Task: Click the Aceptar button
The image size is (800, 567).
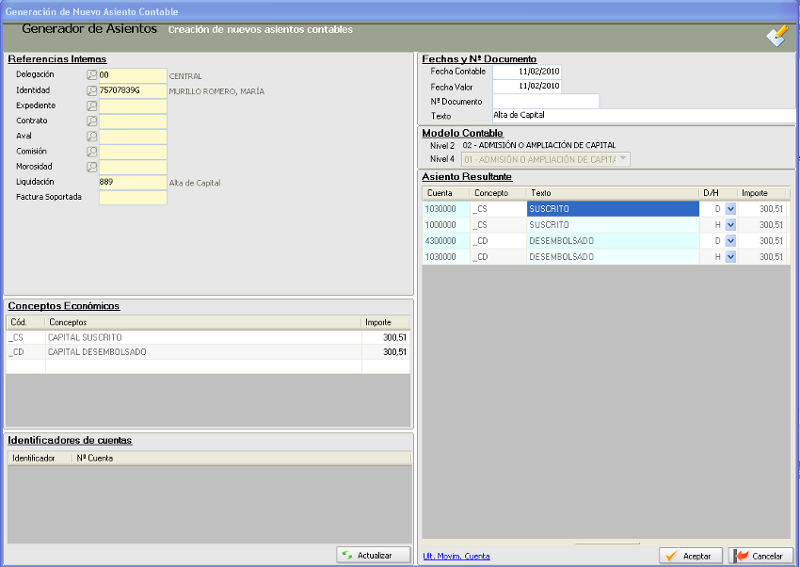Action: [691, 556]
